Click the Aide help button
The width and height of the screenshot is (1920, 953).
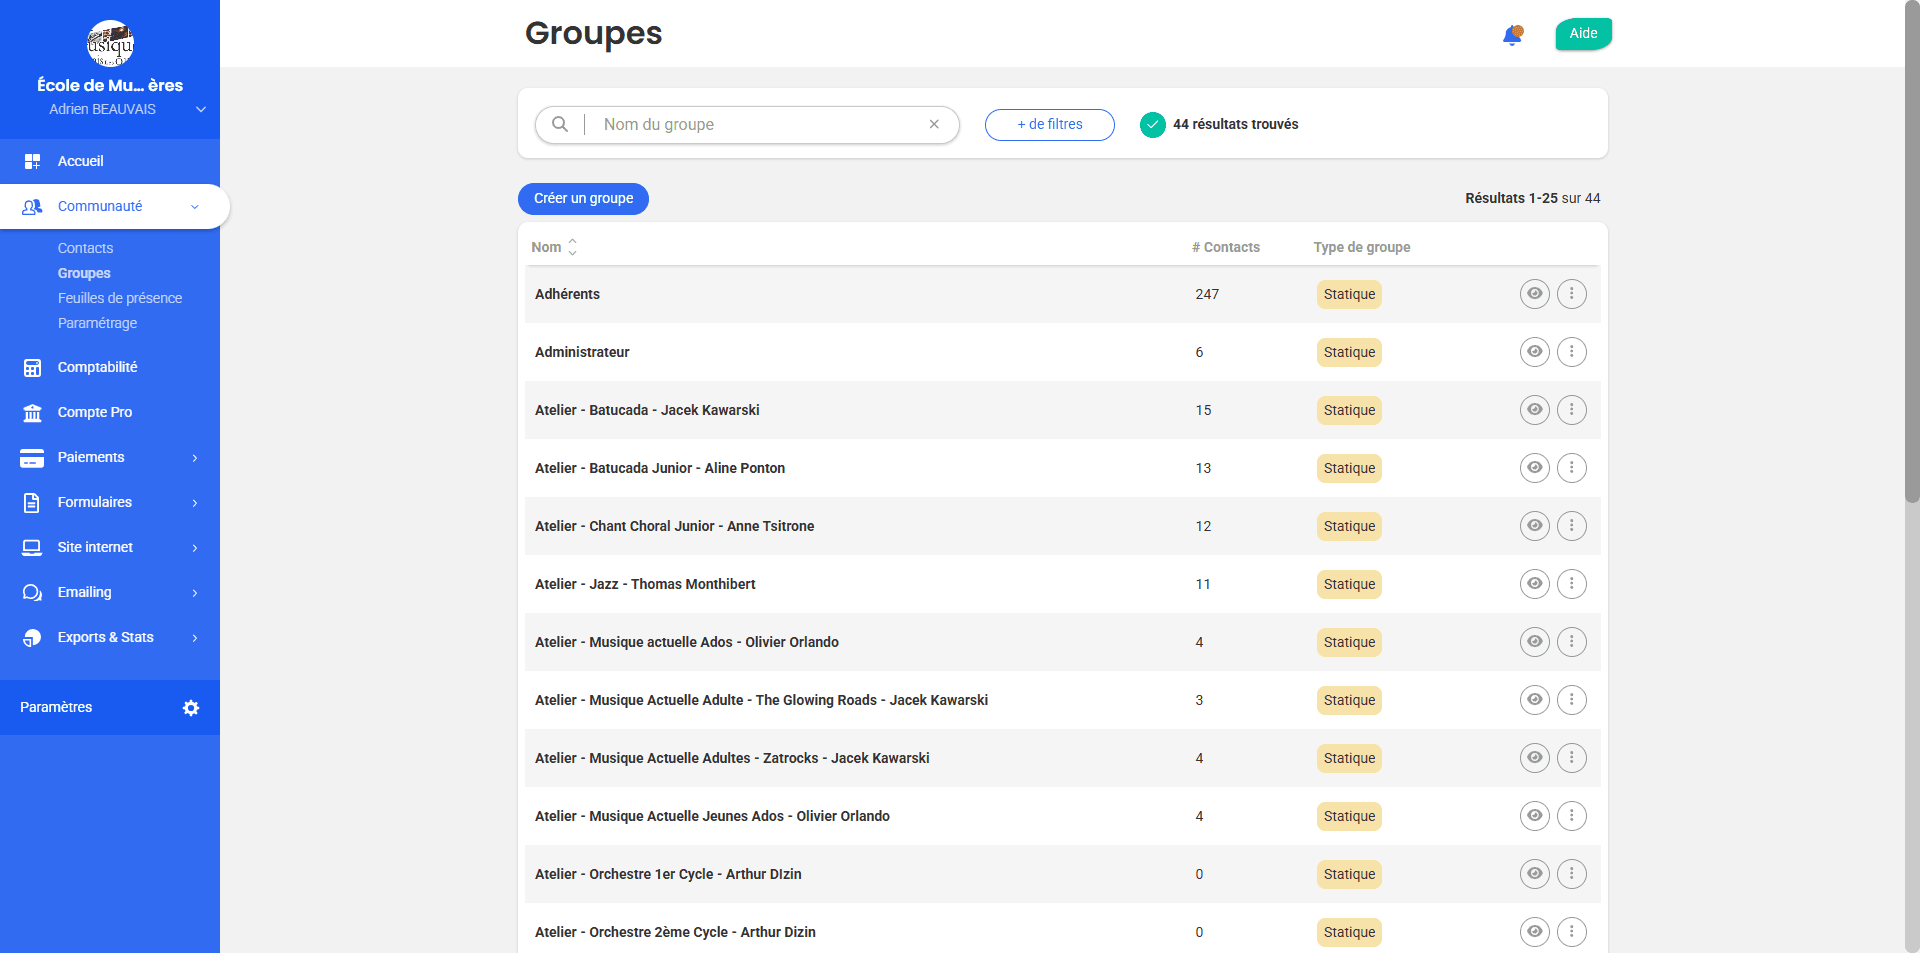1583,34
